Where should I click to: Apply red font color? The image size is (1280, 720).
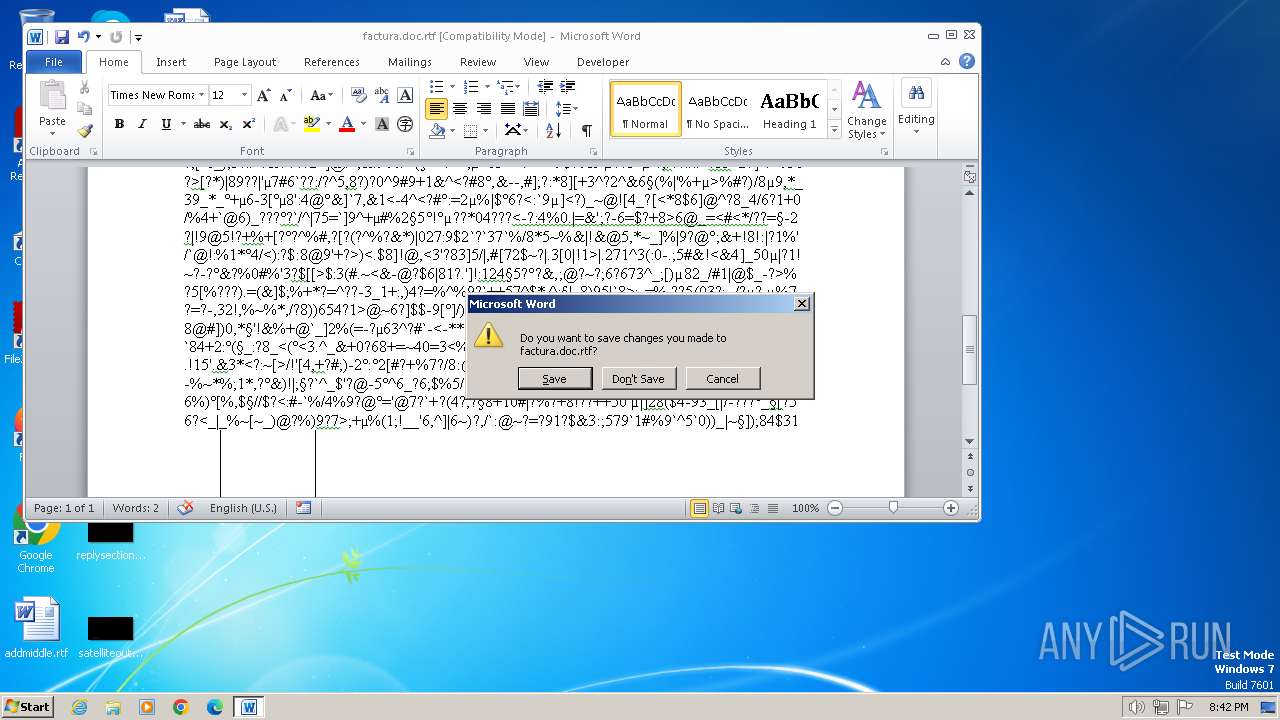tap(346, 124)
